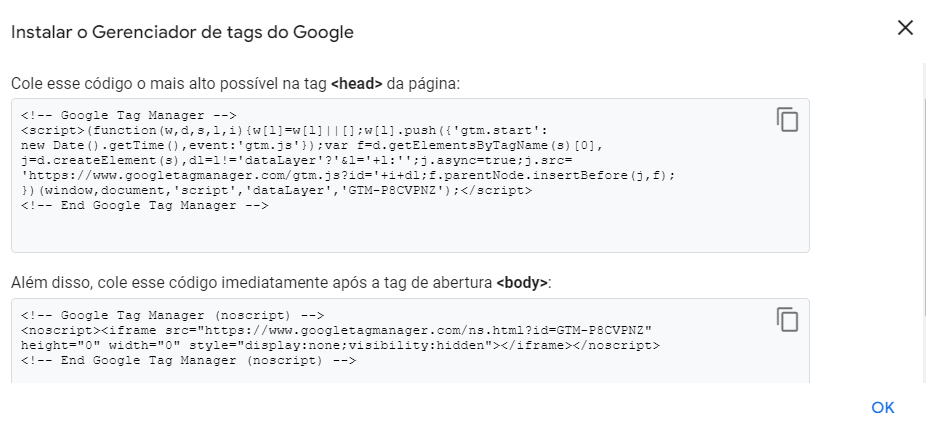
Task: Click inside the head code snippet box
Action: point(410,175)
